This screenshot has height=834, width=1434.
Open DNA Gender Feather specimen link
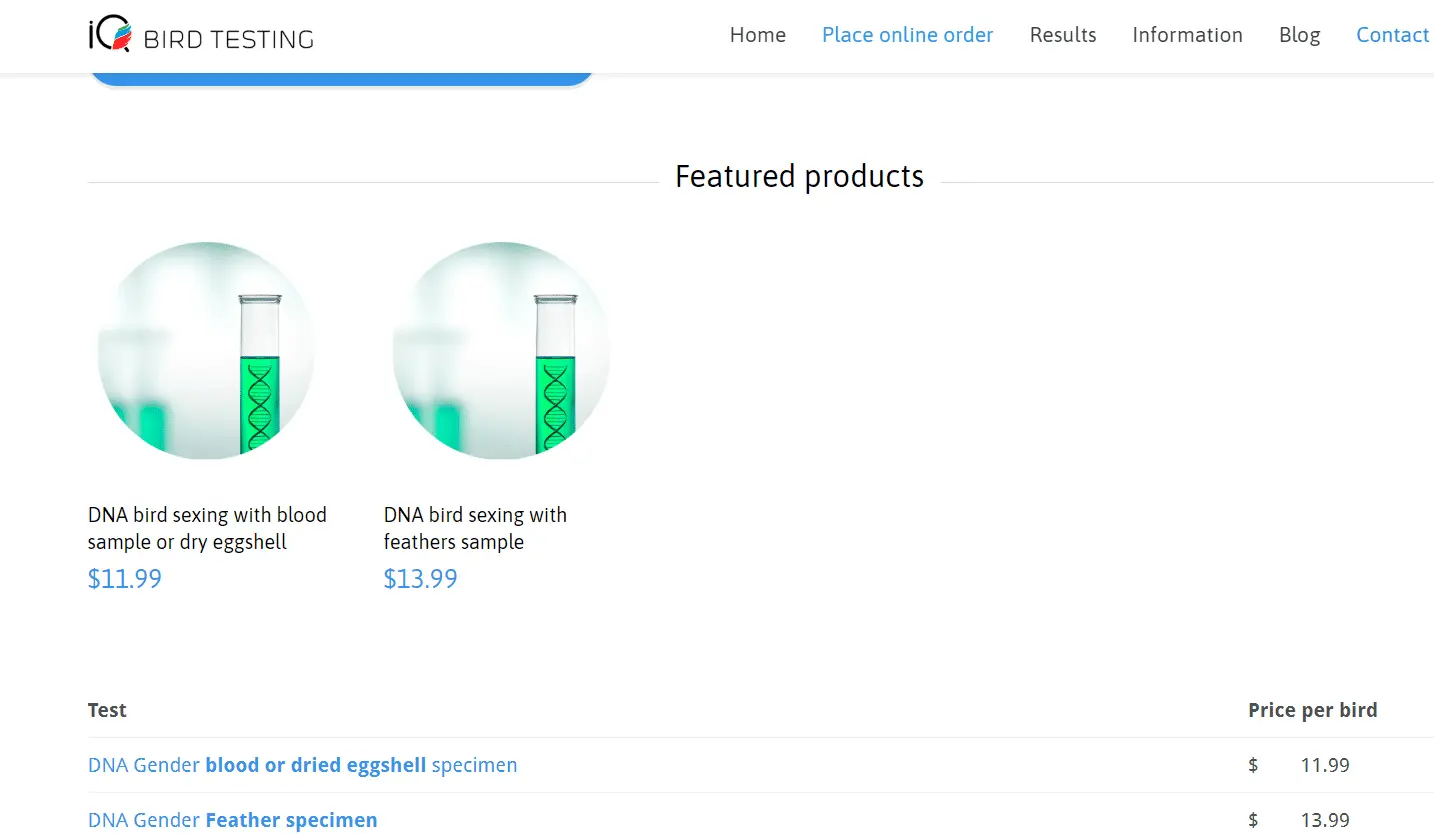tap(233, 820)
